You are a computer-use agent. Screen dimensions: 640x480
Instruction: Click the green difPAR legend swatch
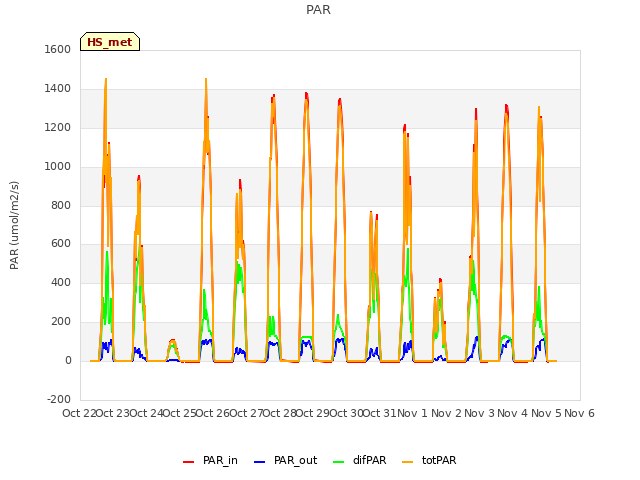(339, 462)
